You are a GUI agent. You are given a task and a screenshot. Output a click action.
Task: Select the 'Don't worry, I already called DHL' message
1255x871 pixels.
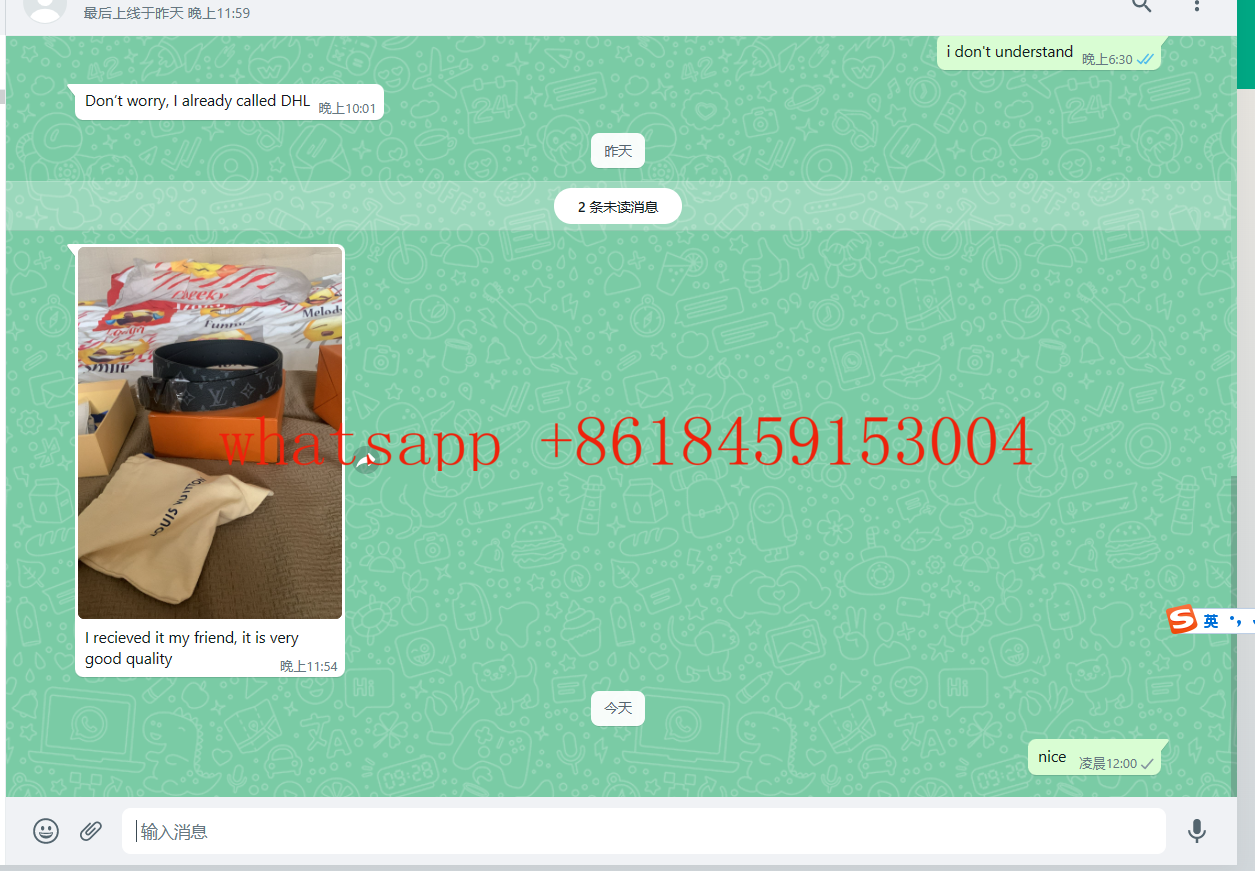[x=197, y=101]
